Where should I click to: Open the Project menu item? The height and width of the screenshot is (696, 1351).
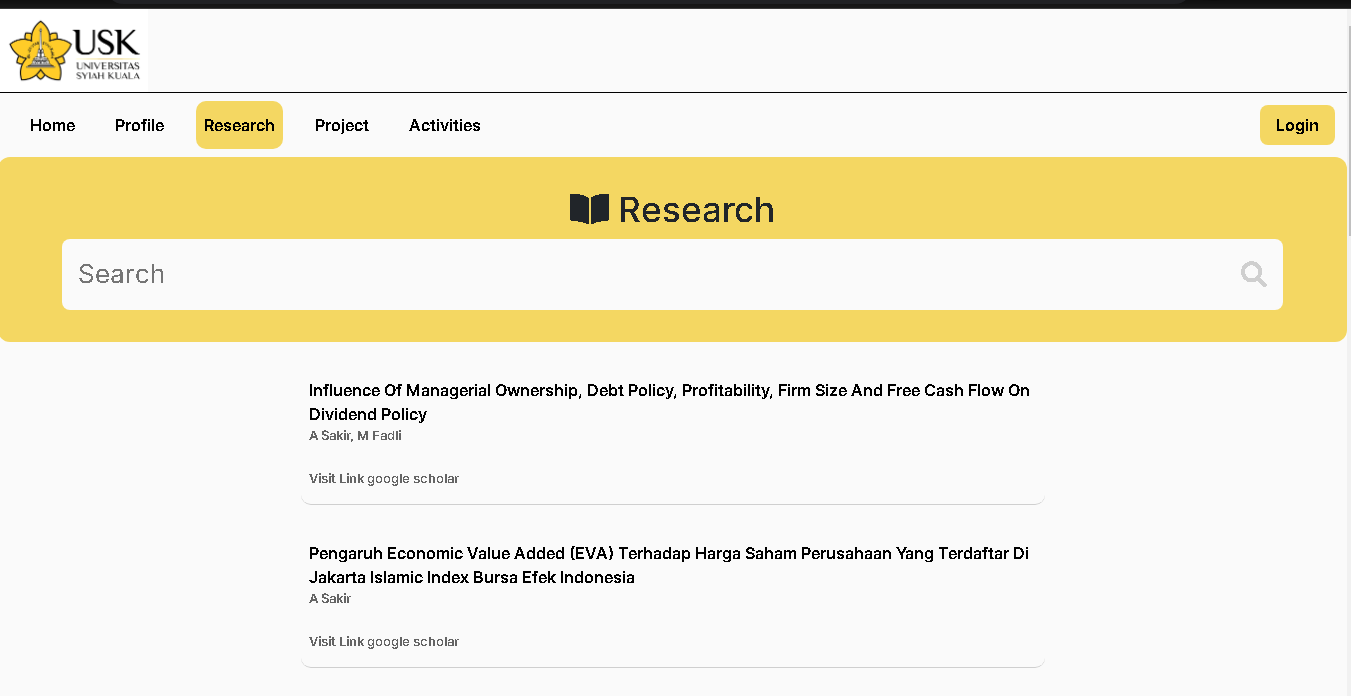[x=342, y=125]
